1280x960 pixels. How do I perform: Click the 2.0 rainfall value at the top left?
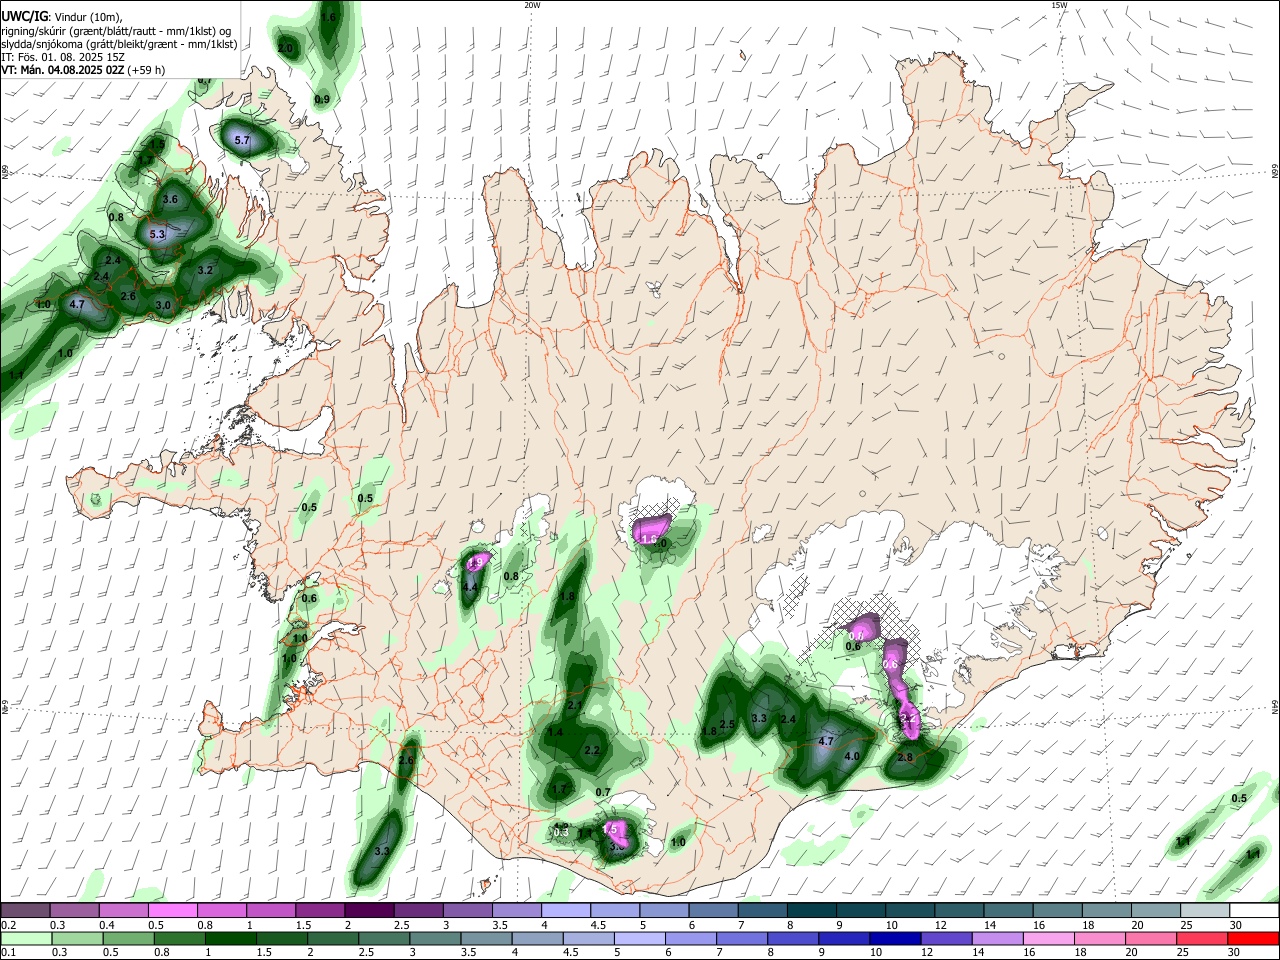pyautogui.click(x=285, y=48)
